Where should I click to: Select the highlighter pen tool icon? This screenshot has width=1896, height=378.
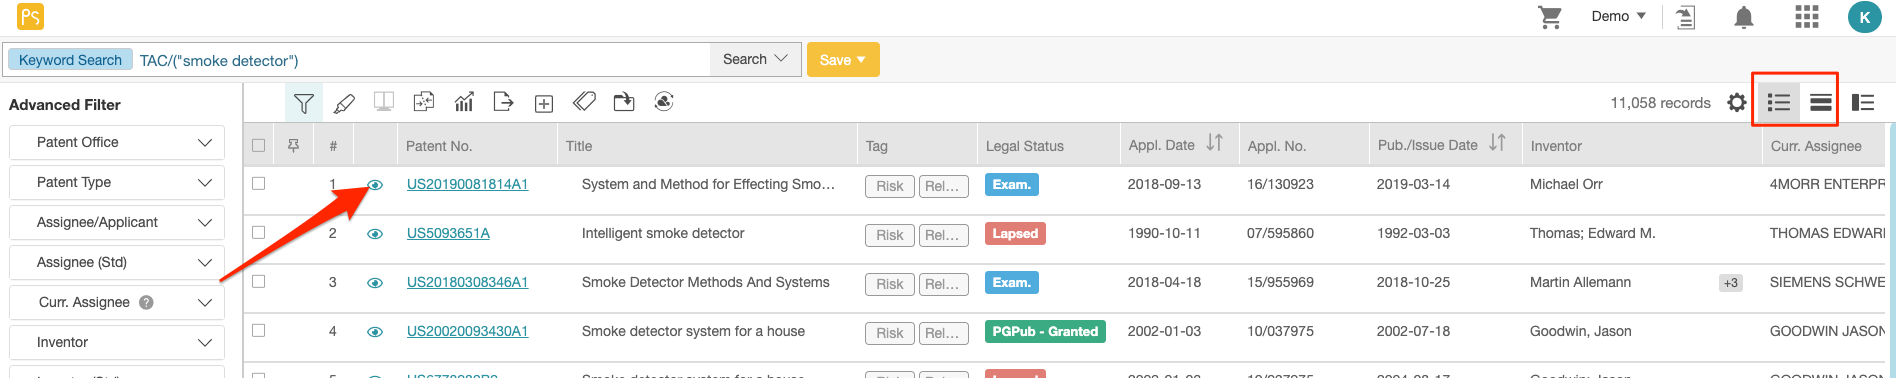[x=344, y=103]
